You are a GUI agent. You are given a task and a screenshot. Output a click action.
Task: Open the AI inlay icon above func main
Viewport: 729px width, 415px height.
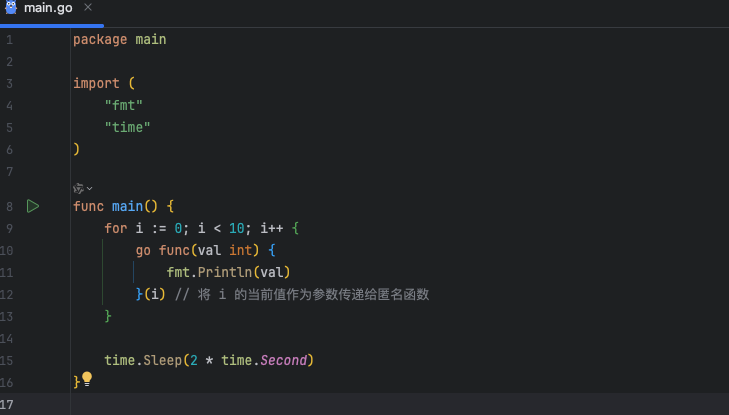click(78, 188)
